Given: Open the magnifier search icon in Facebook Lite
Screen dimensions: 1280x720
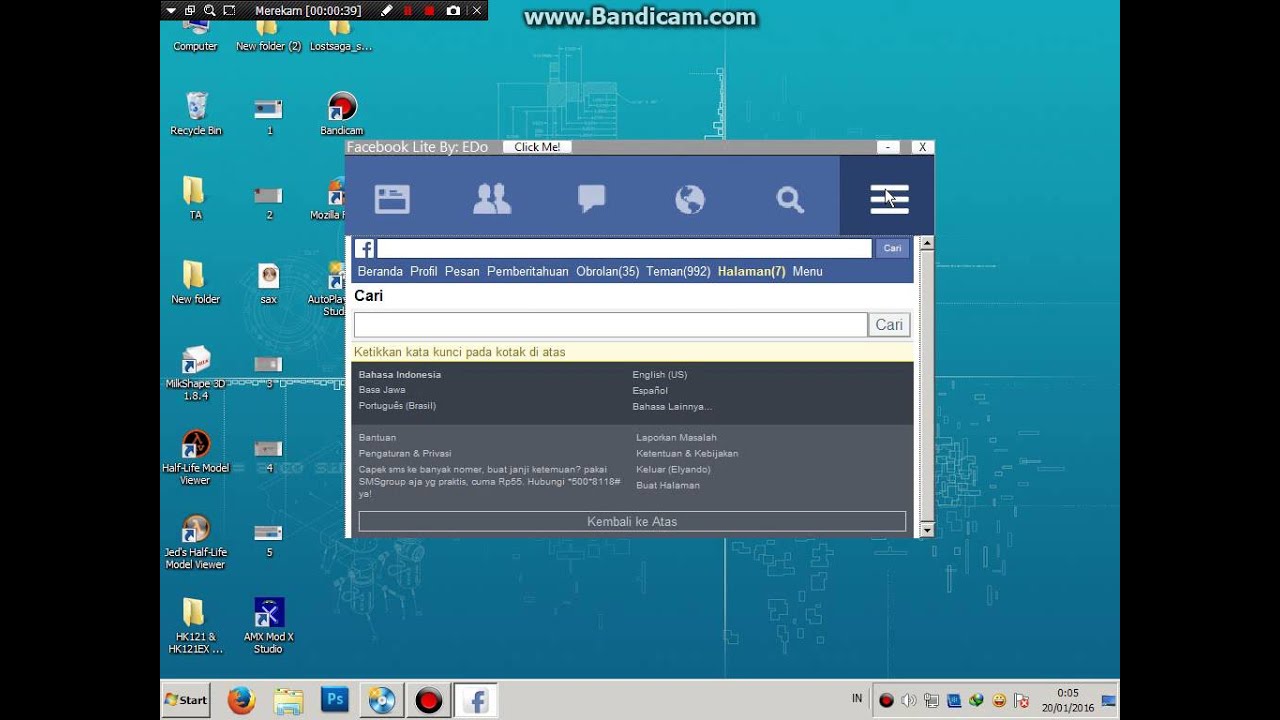Looking at the screenshot, I should click(x=790, y=199).
